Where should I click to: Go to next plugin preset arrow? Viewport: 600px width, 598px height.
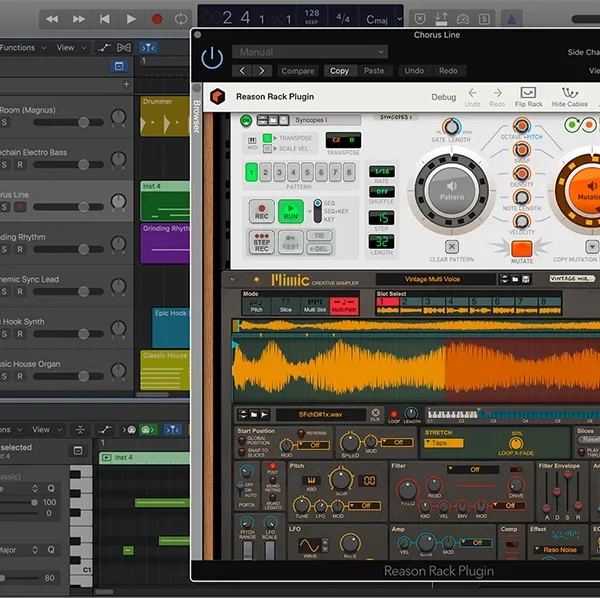pos(262,71)
